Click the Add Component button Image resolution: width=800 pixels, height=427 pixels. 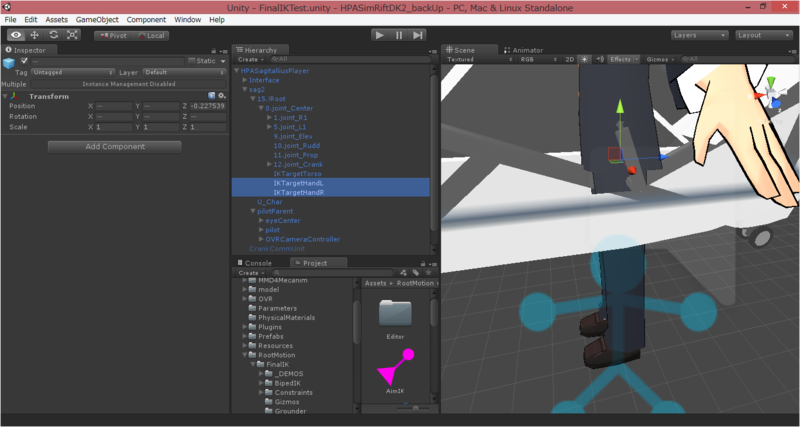tap(114, 146)
